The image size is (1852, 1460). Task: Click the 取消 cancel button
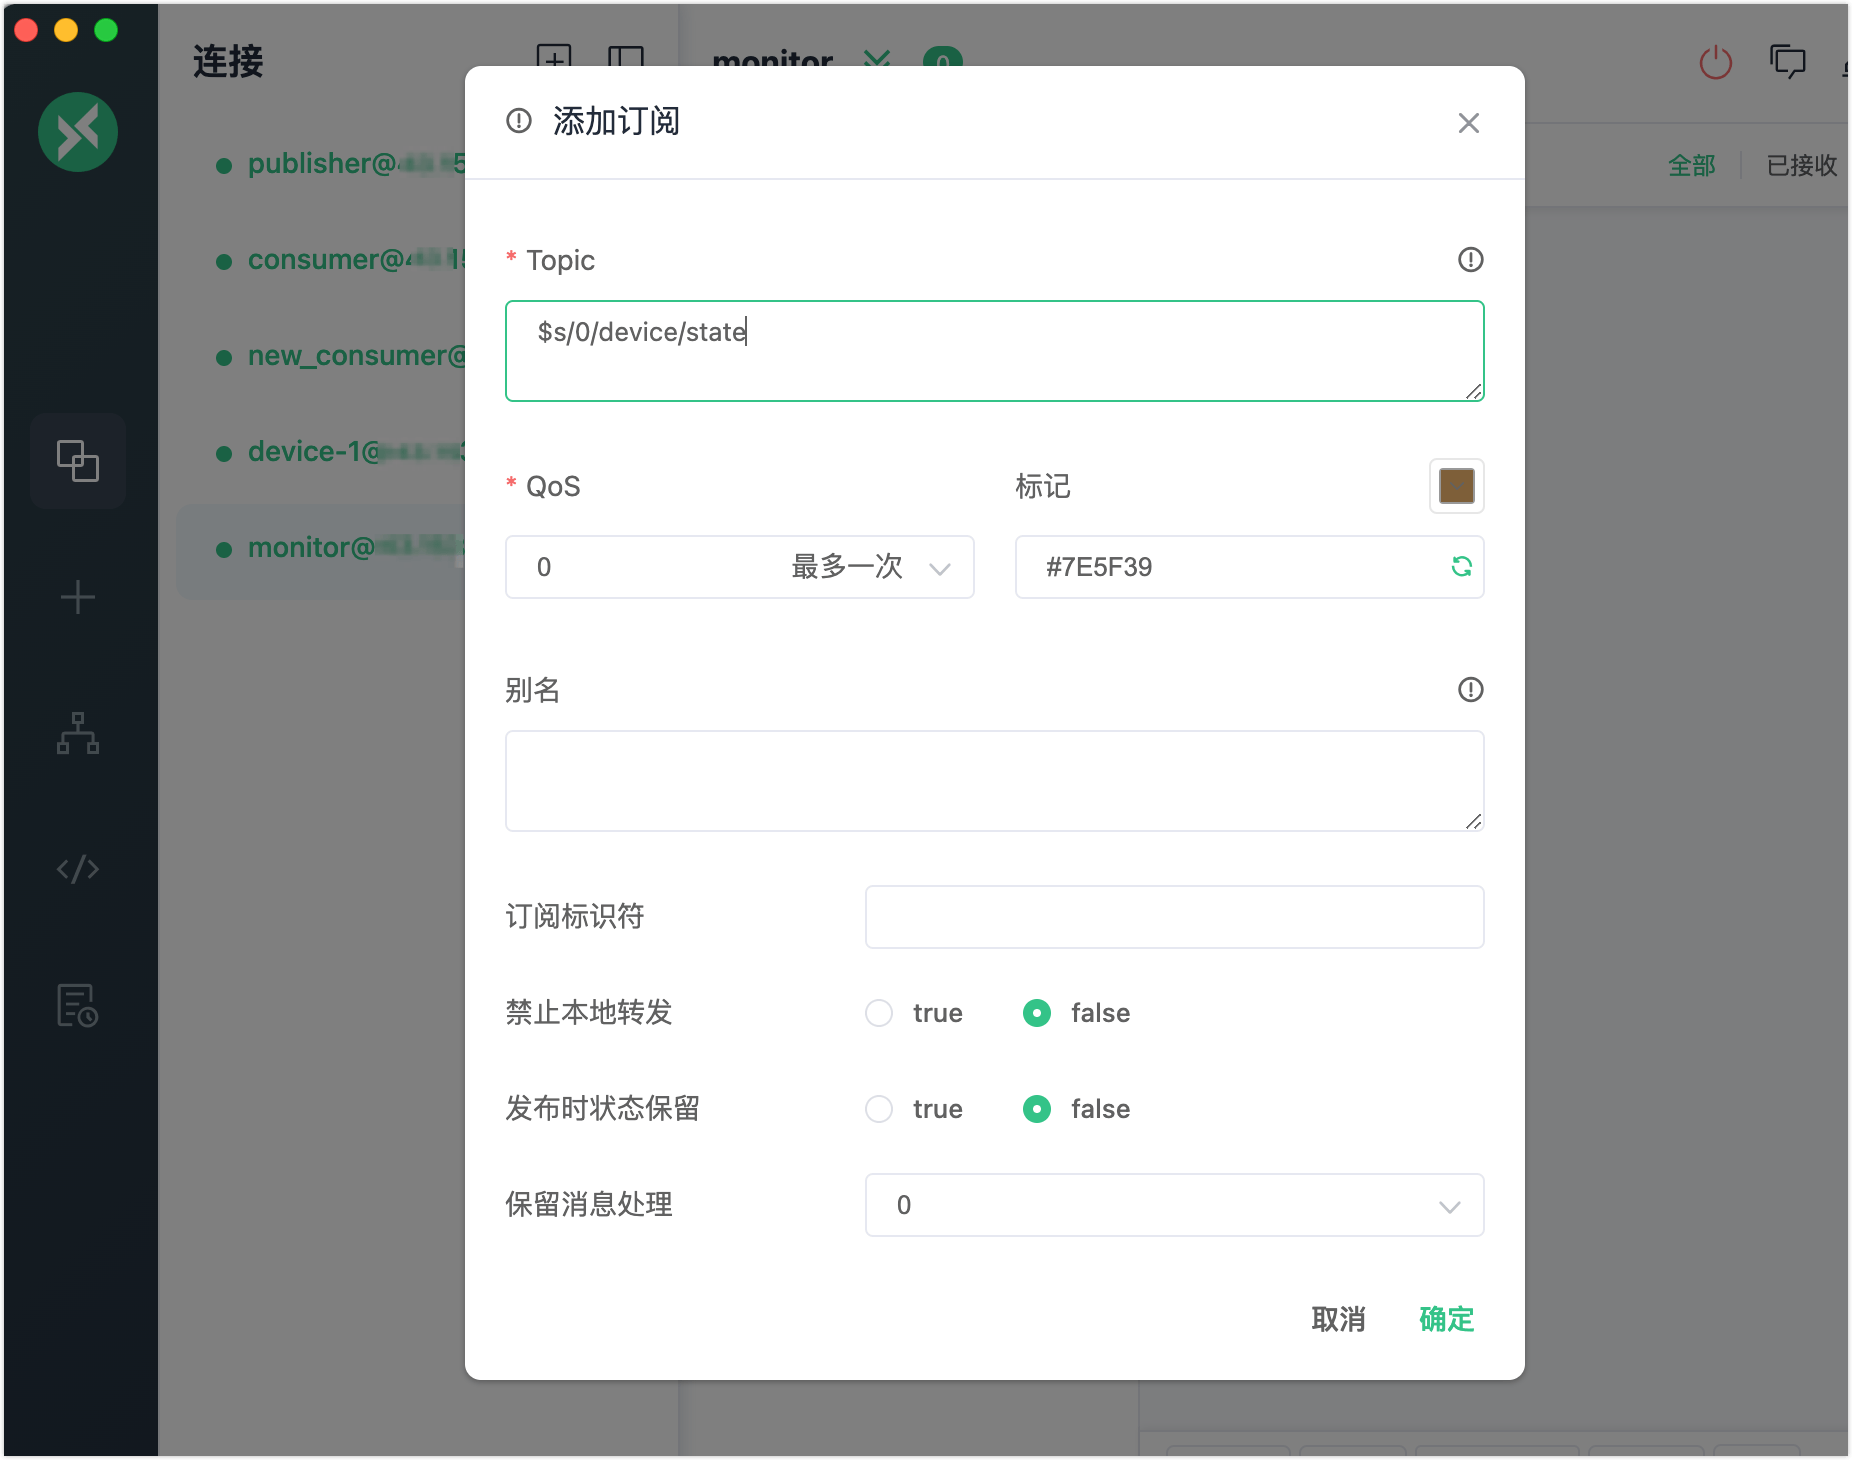tap(1338, 1319)
